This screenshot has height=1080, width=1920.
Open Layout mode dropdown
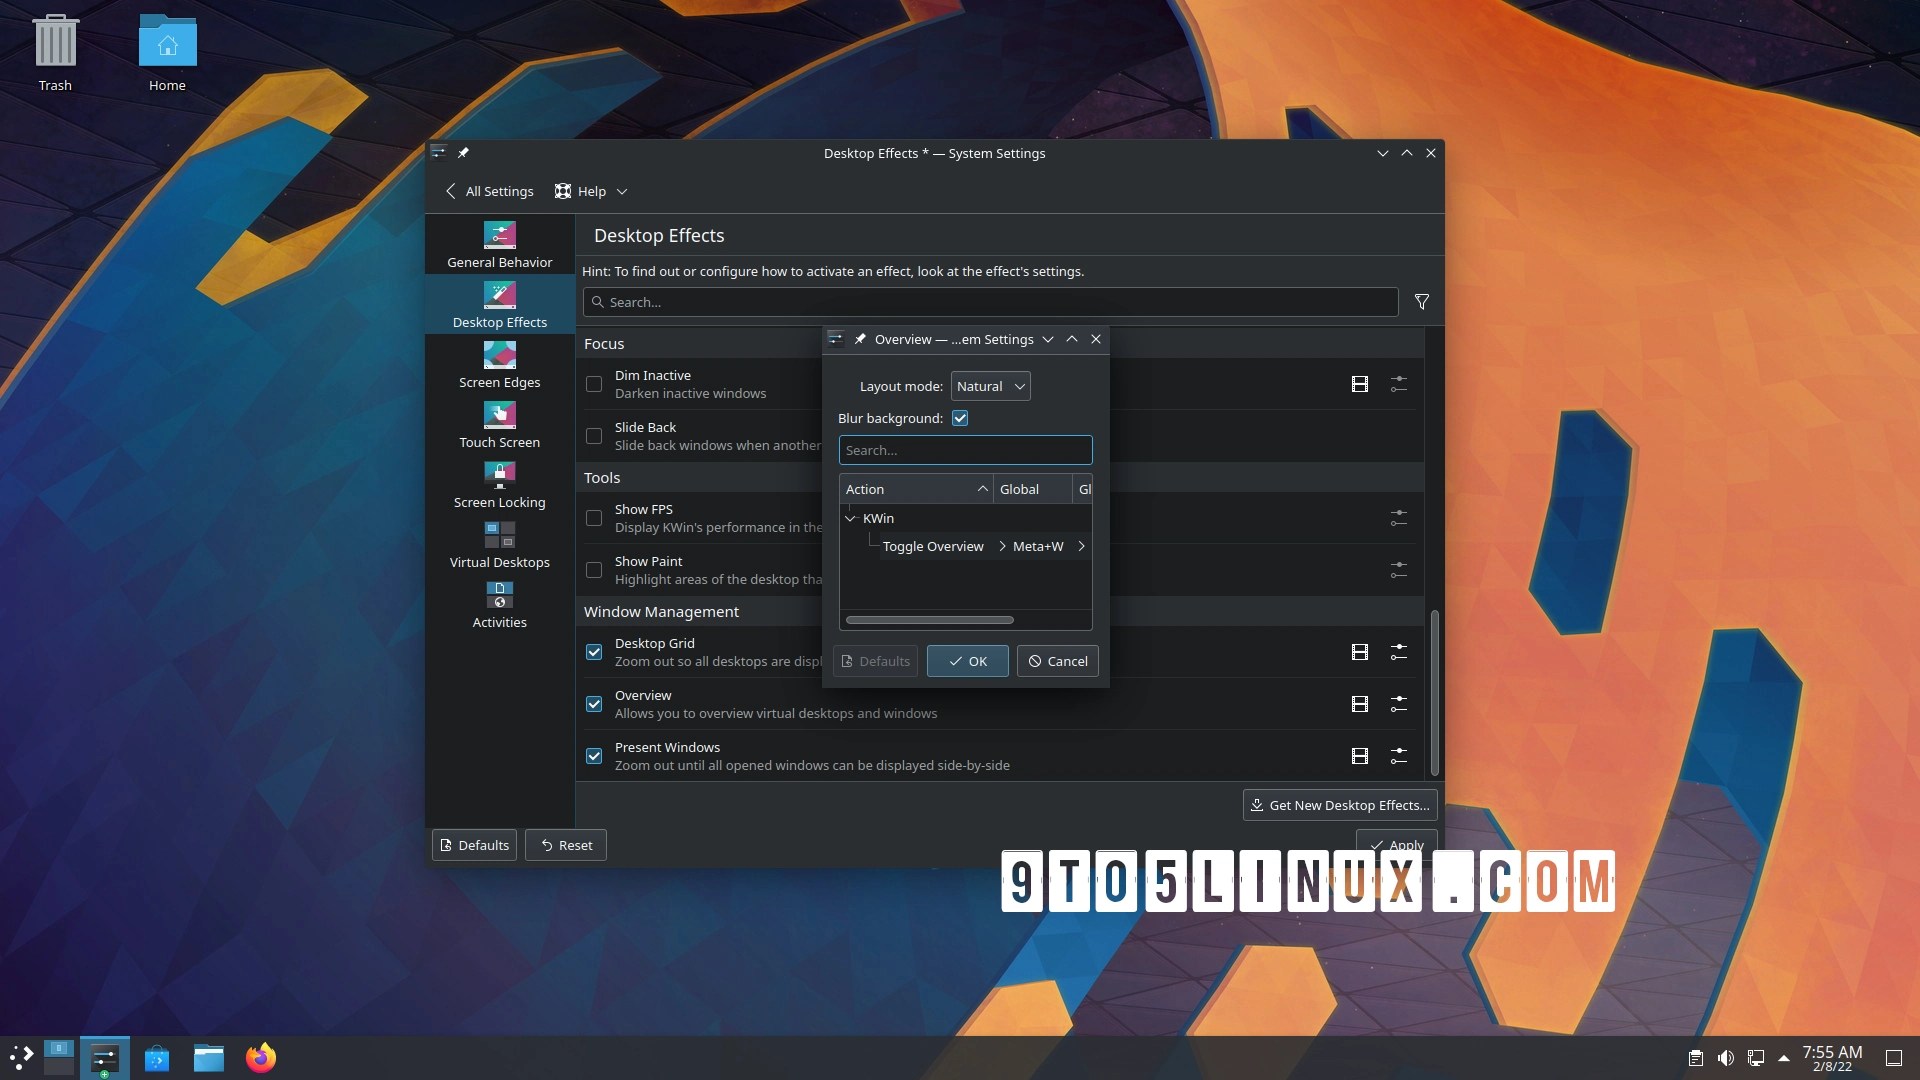coord(990,386)
